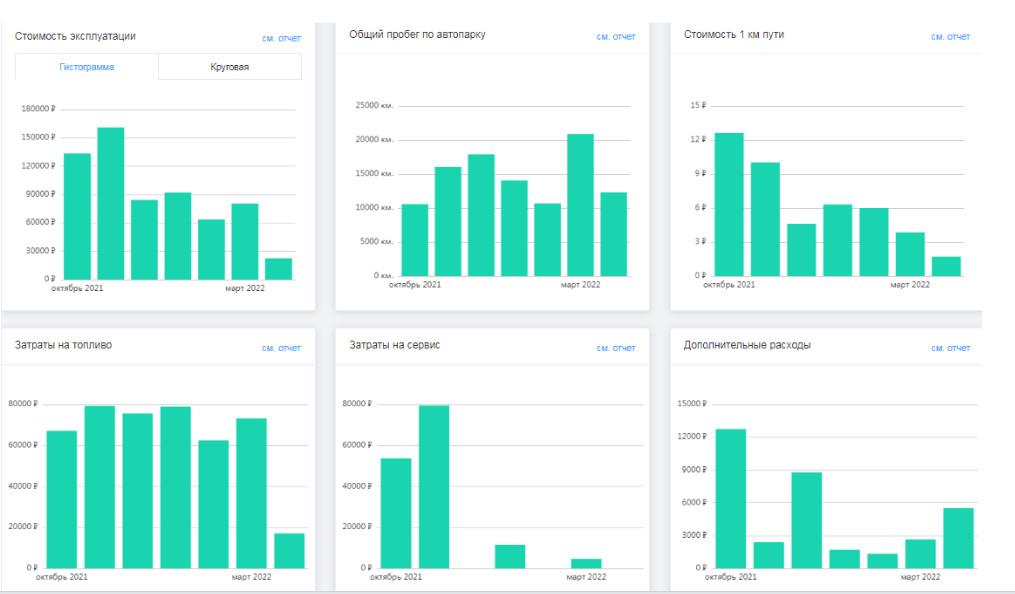Select tallest bar in Стоимость эксплуатации chart

111,203
